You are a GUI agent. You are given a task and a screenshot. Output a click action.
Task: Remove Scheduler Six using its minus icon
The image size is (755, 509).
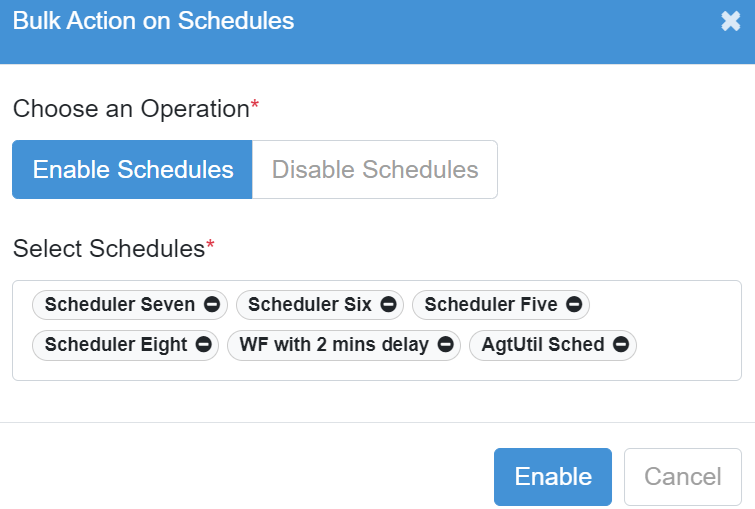pos(389,304)
